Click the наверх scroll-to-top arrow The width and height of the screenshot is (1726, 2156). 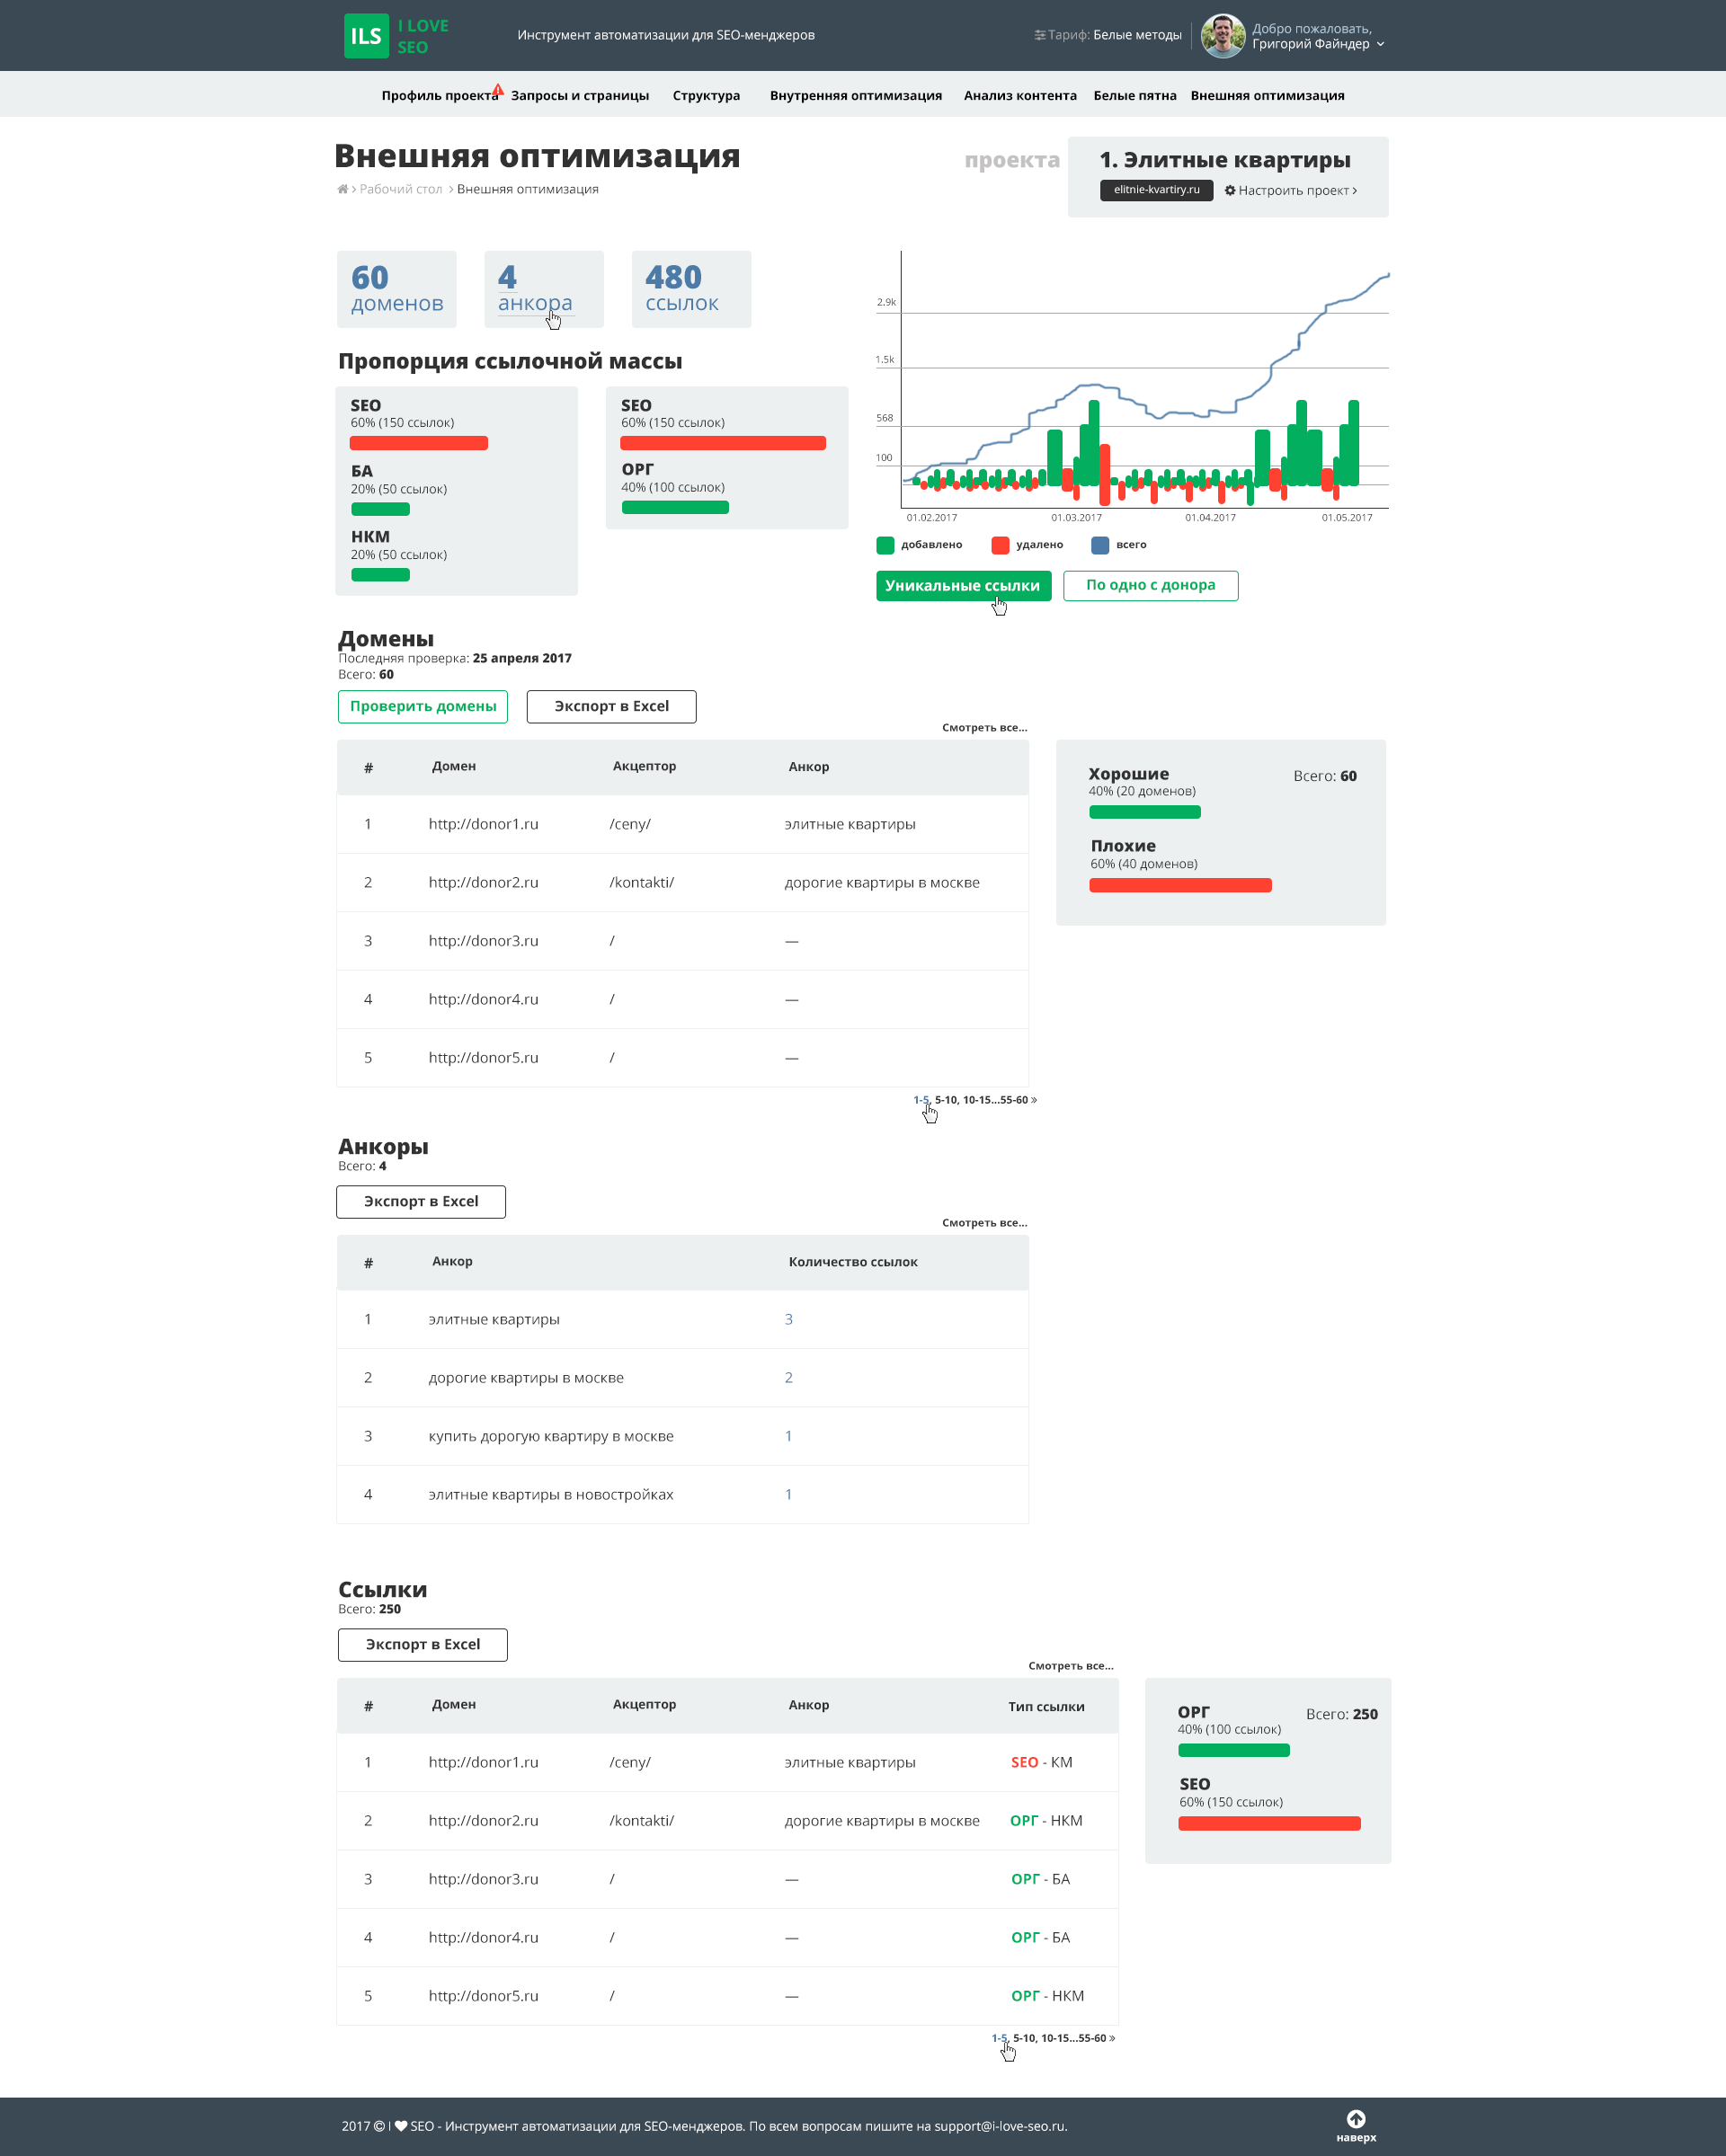coord(1356,2125)
